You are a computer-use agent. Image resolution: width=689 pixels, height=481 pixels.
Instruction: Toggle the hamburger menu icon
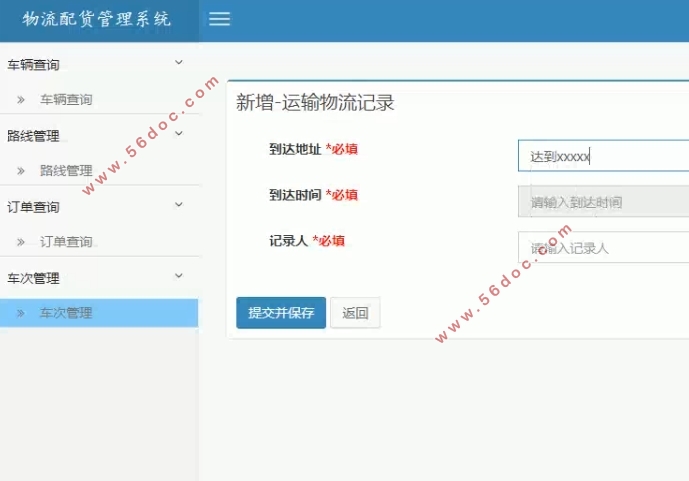(219, 19)
